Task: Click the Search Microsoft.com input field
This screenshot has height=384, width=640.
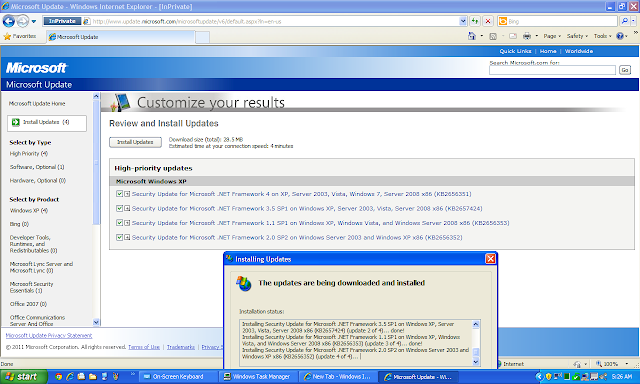Action: pos(552,70)
